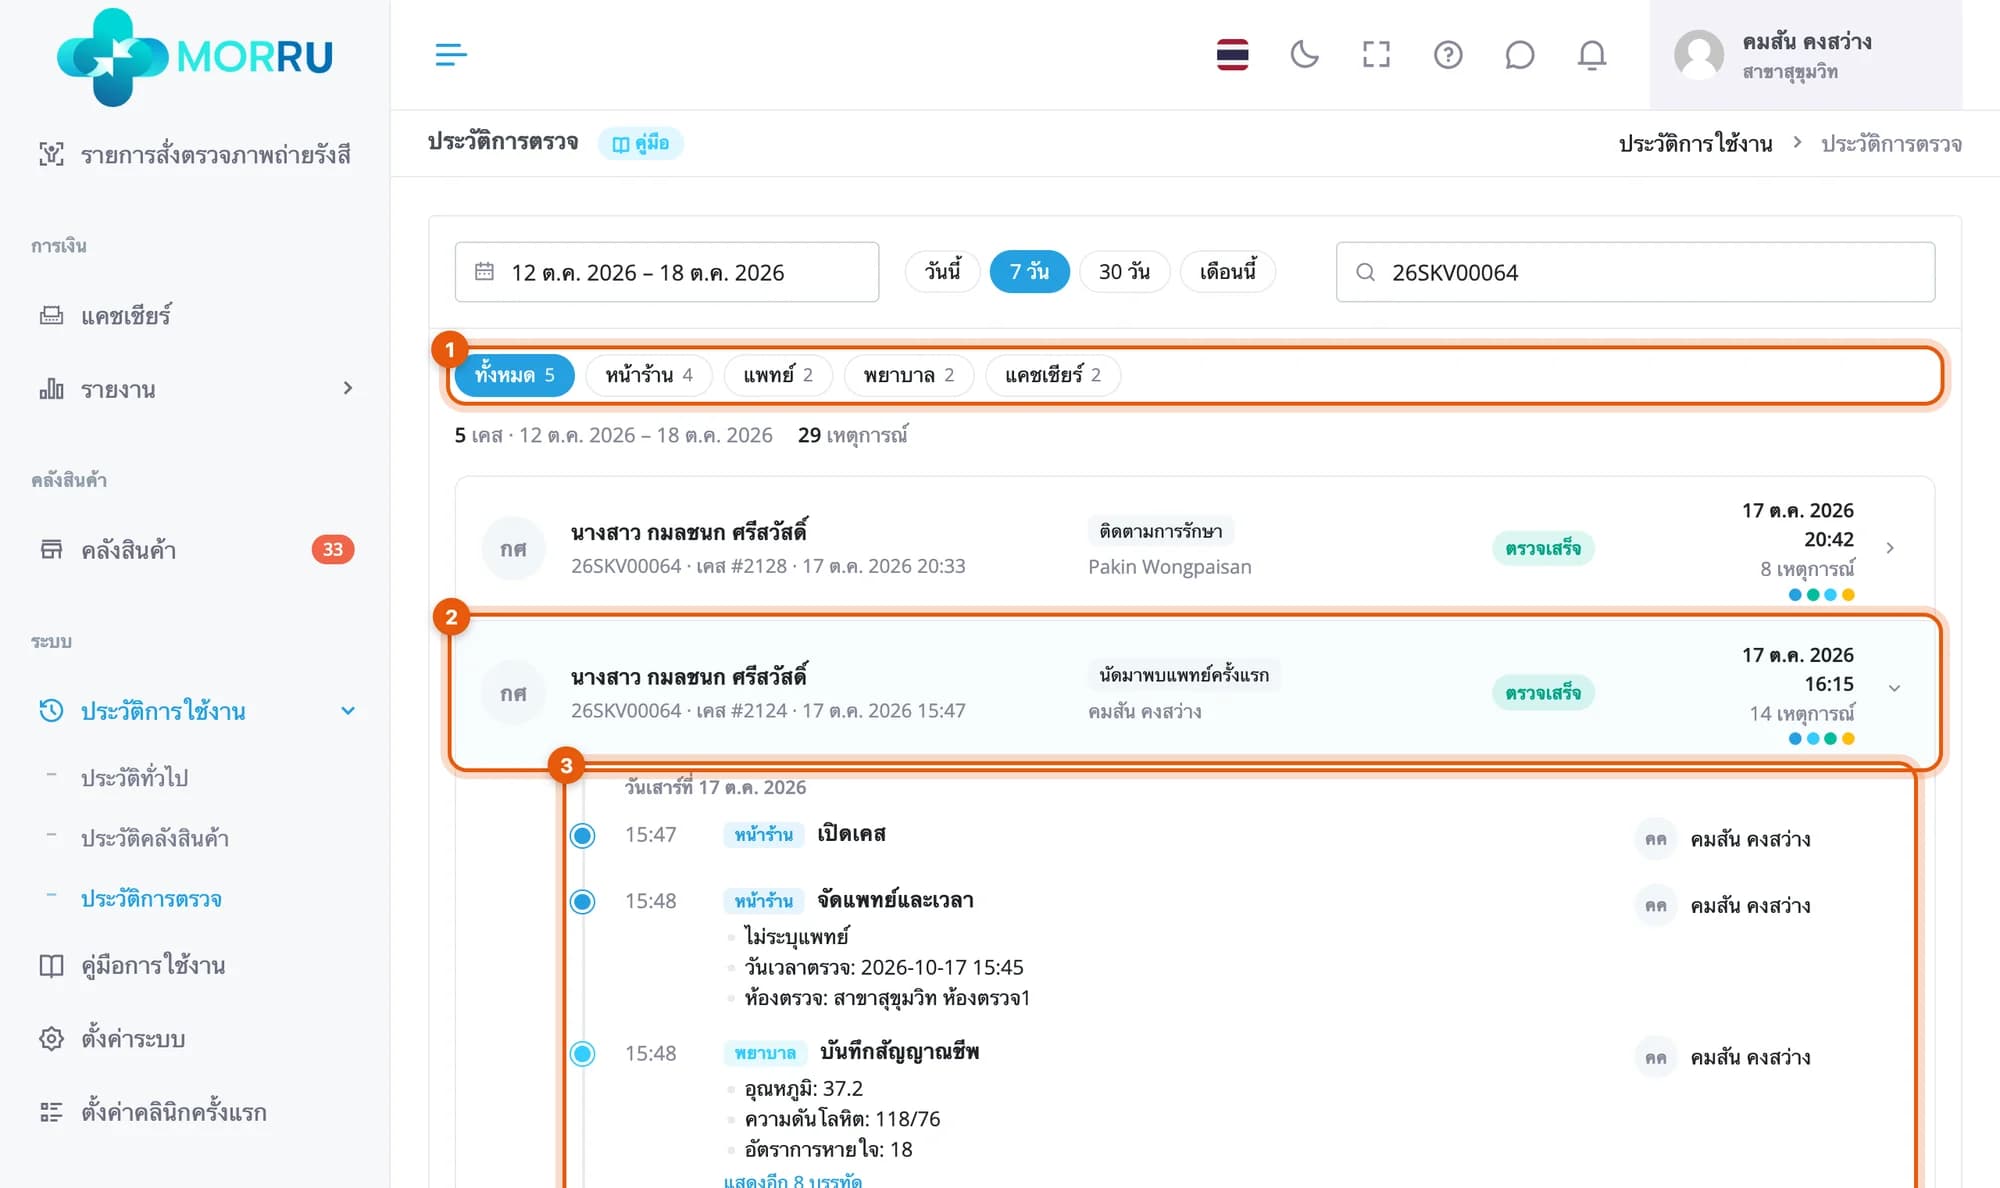Screen dimensions: 2000x1188
Task: Toggle dark mode with moon icon
Action: coord(1304,54)
